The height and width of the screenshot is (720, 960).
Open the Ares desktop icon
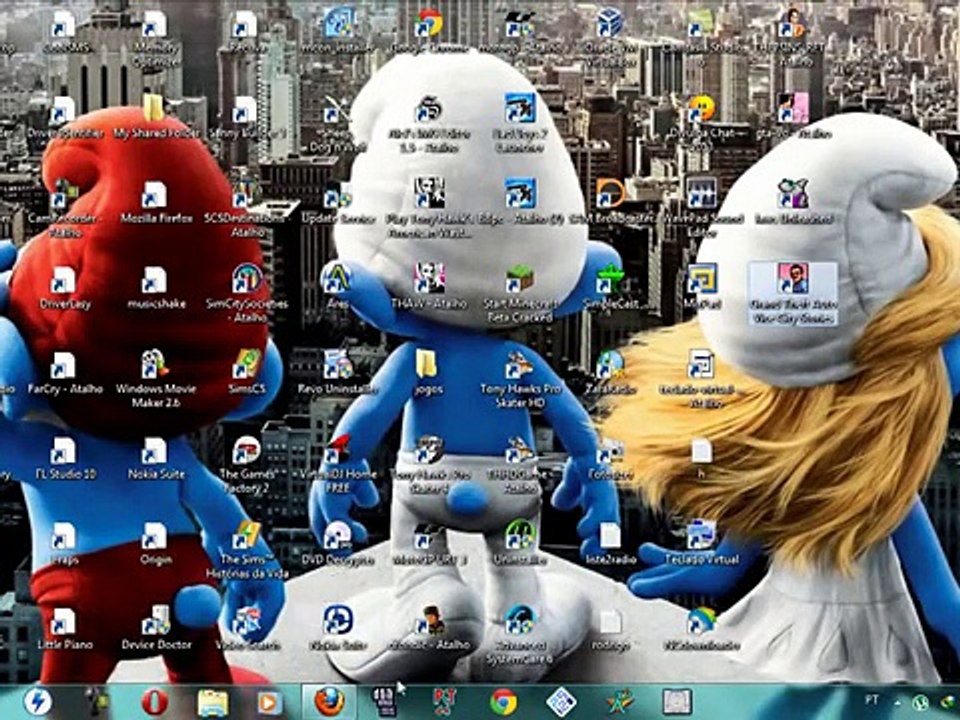point(337,287)
